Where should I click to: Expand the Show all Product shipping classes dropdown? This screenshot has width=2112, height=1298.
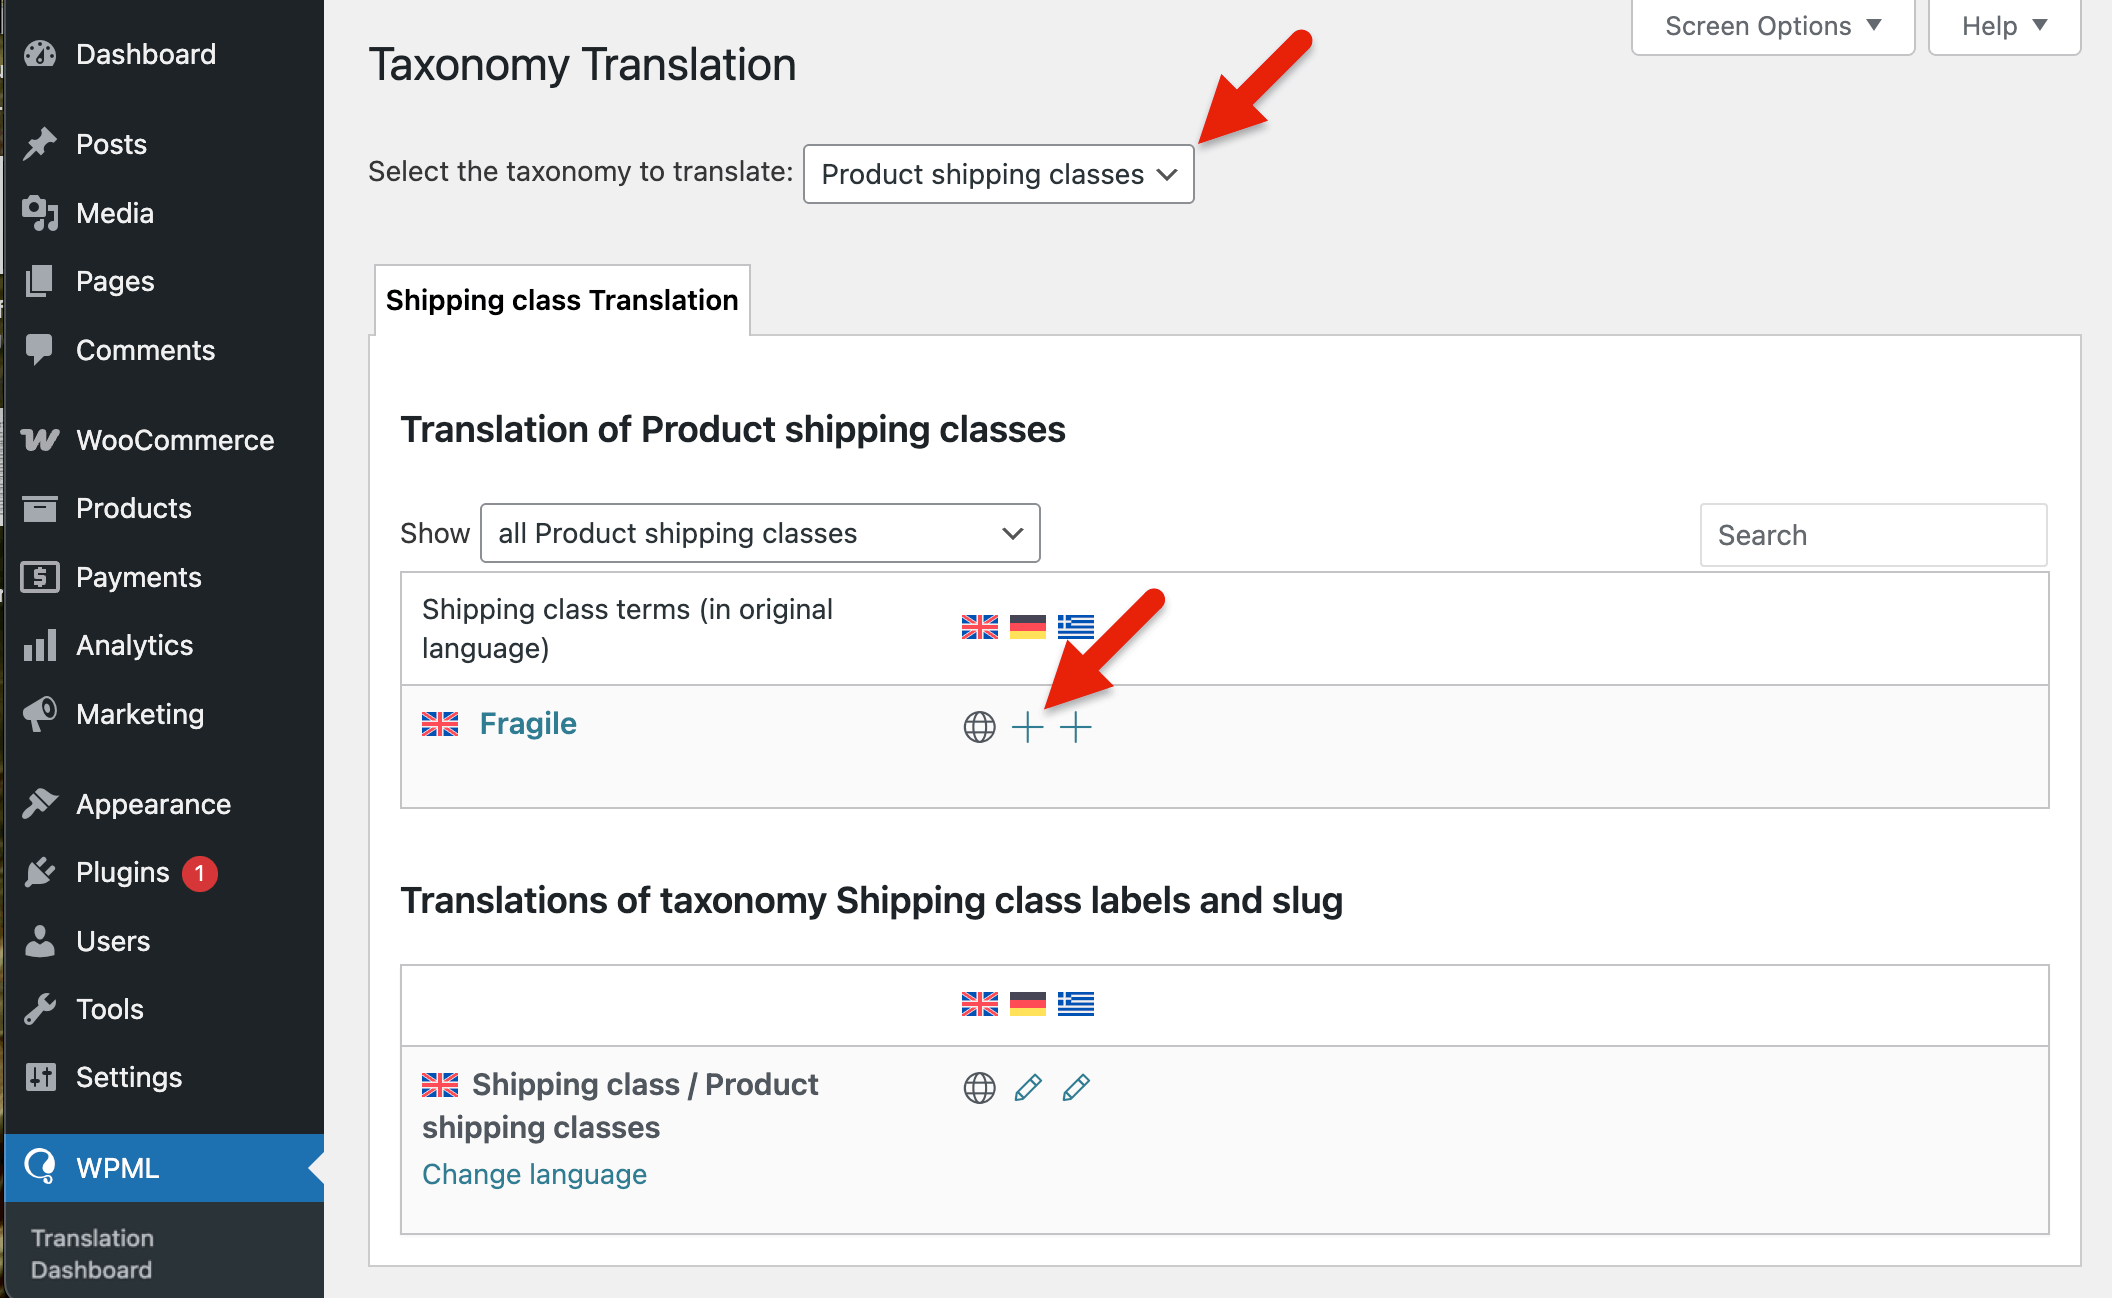click(760, 533)
